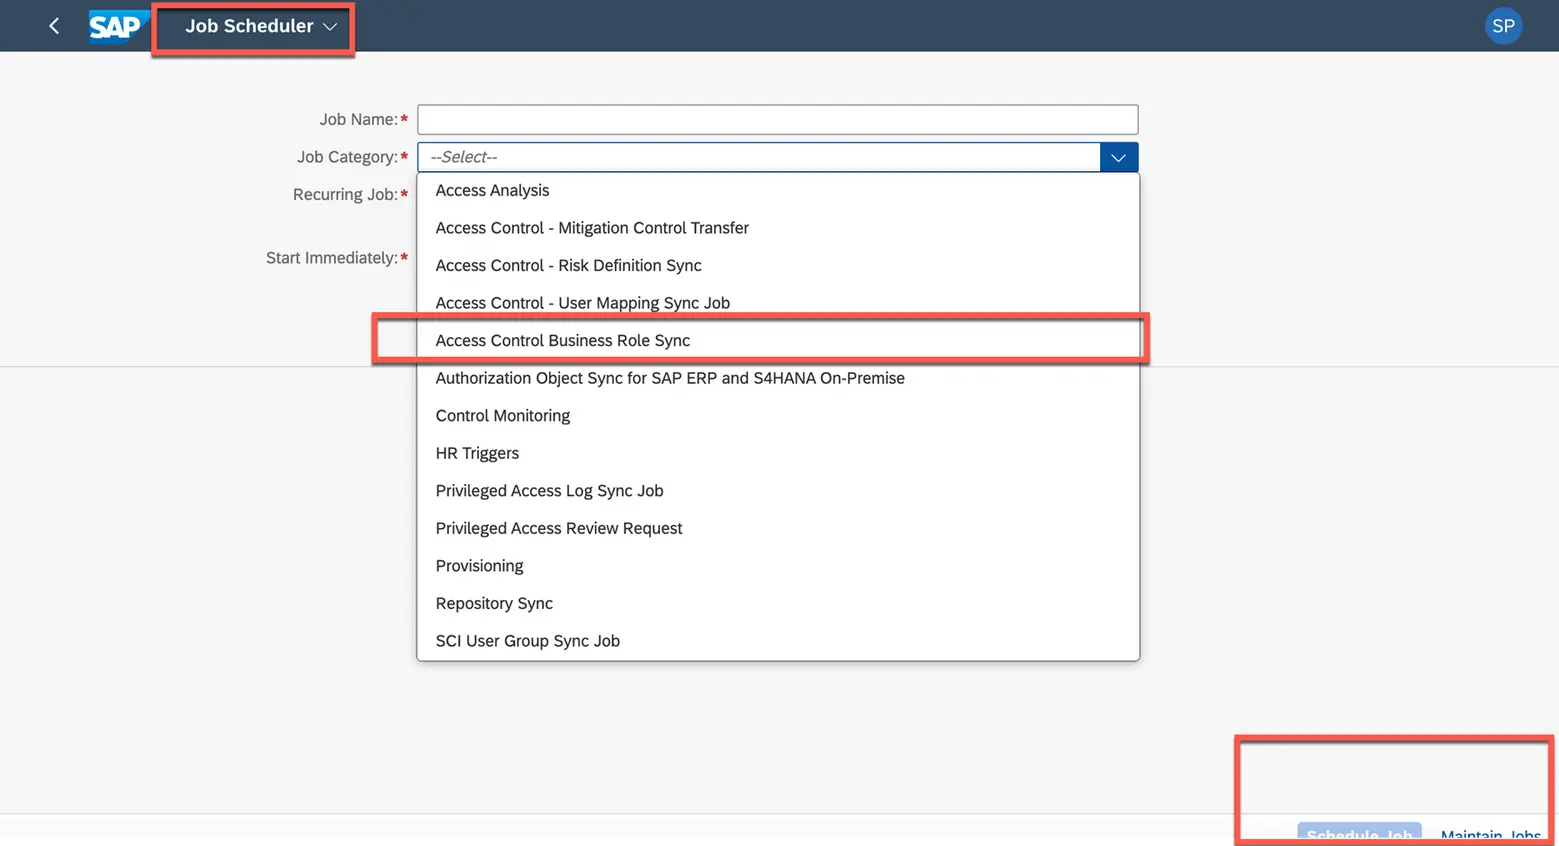Focus the Job Name input field

(x=777, y=119)
